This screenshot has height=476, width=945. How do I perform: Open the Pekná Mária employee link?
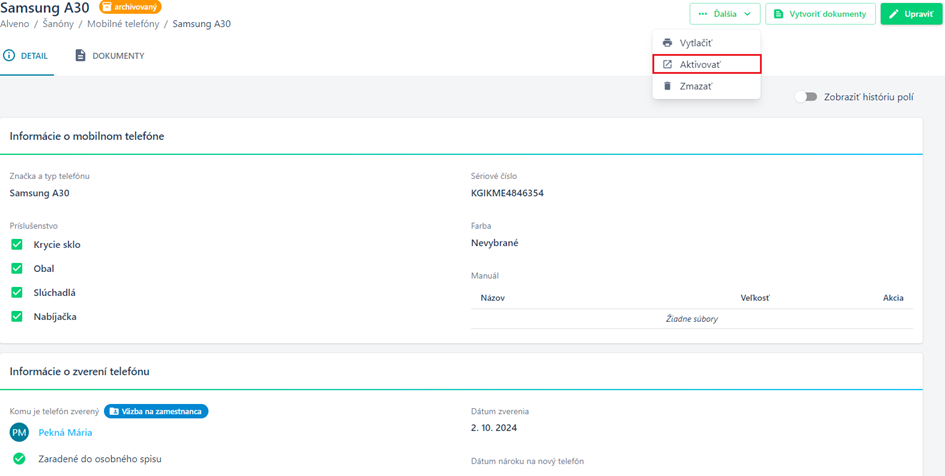(x=65, y=433)
